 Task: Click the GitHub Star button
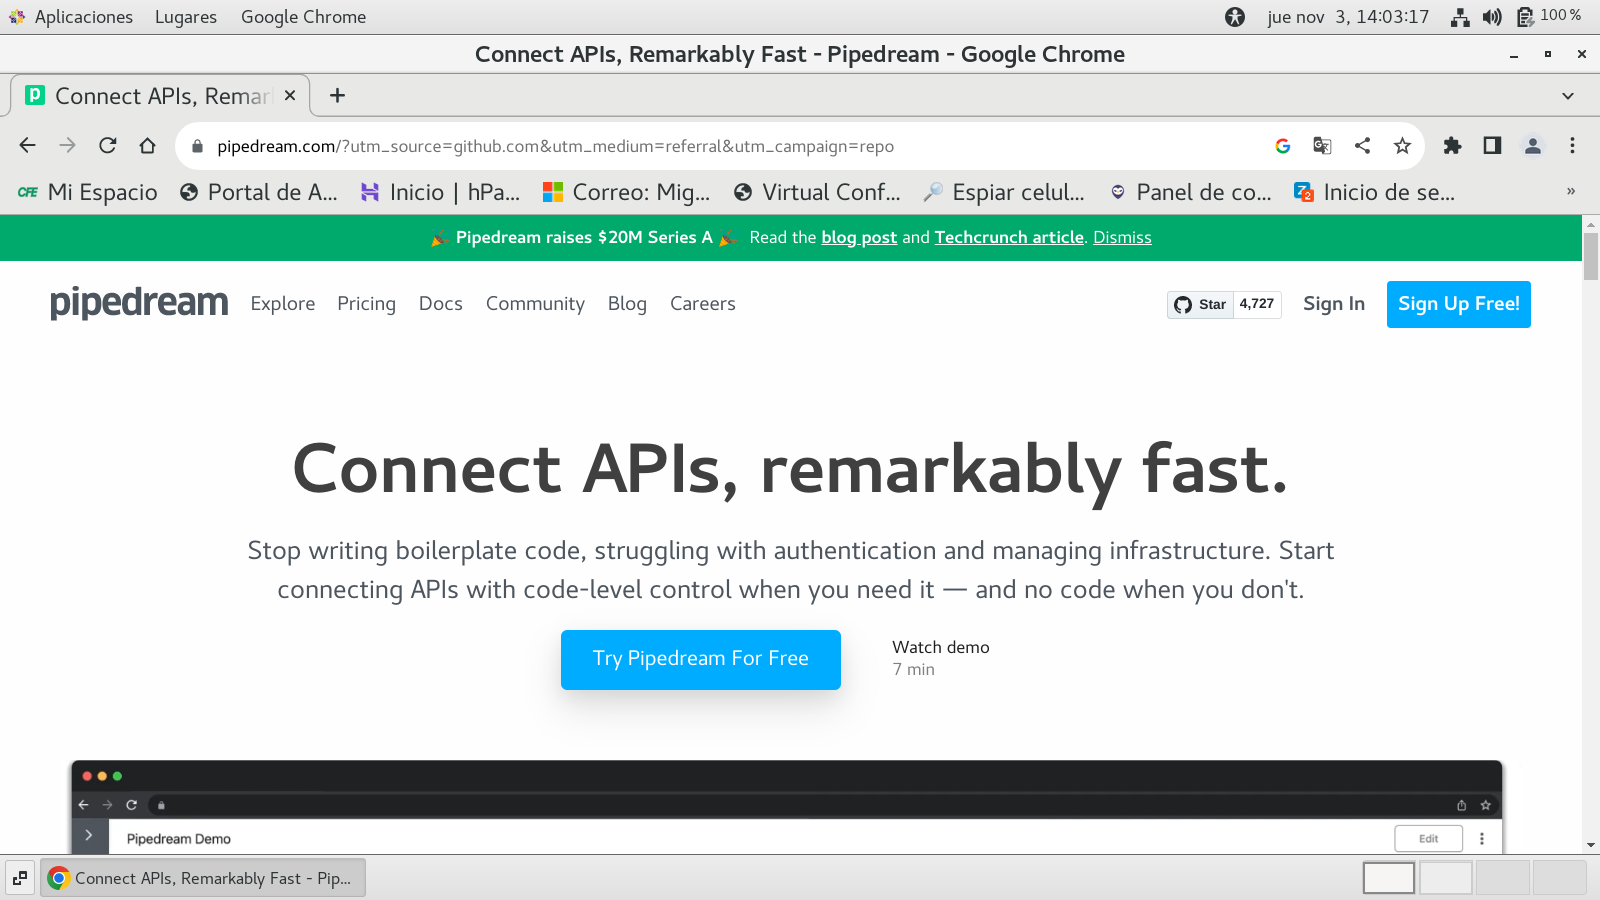pos(1201,304)
